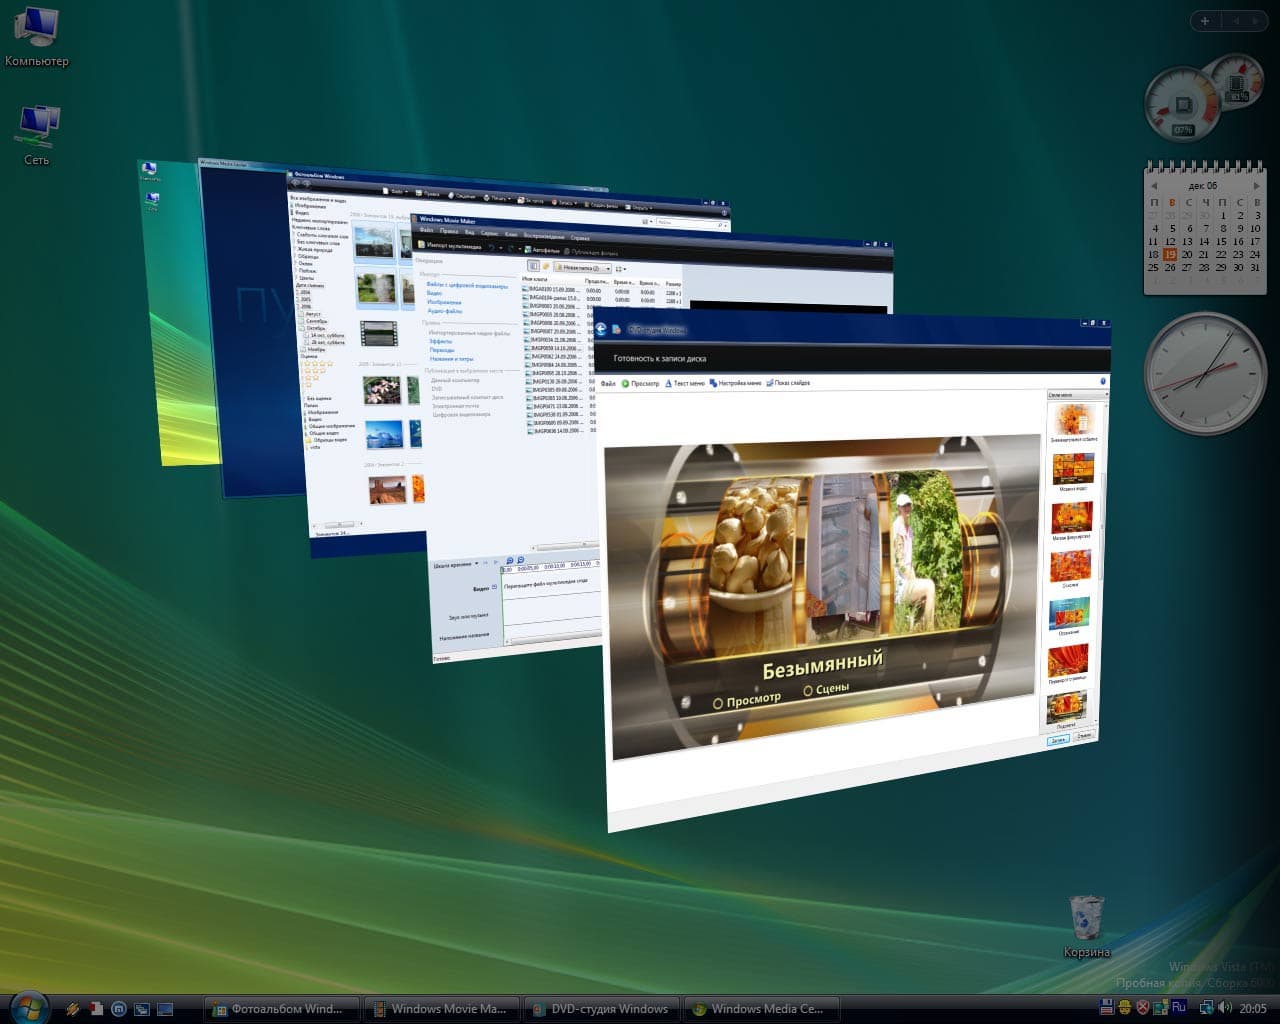Open the Компьютер desktop icon
The height and width of the screenshot is (1024, 1280).
(x=37, y=38)
